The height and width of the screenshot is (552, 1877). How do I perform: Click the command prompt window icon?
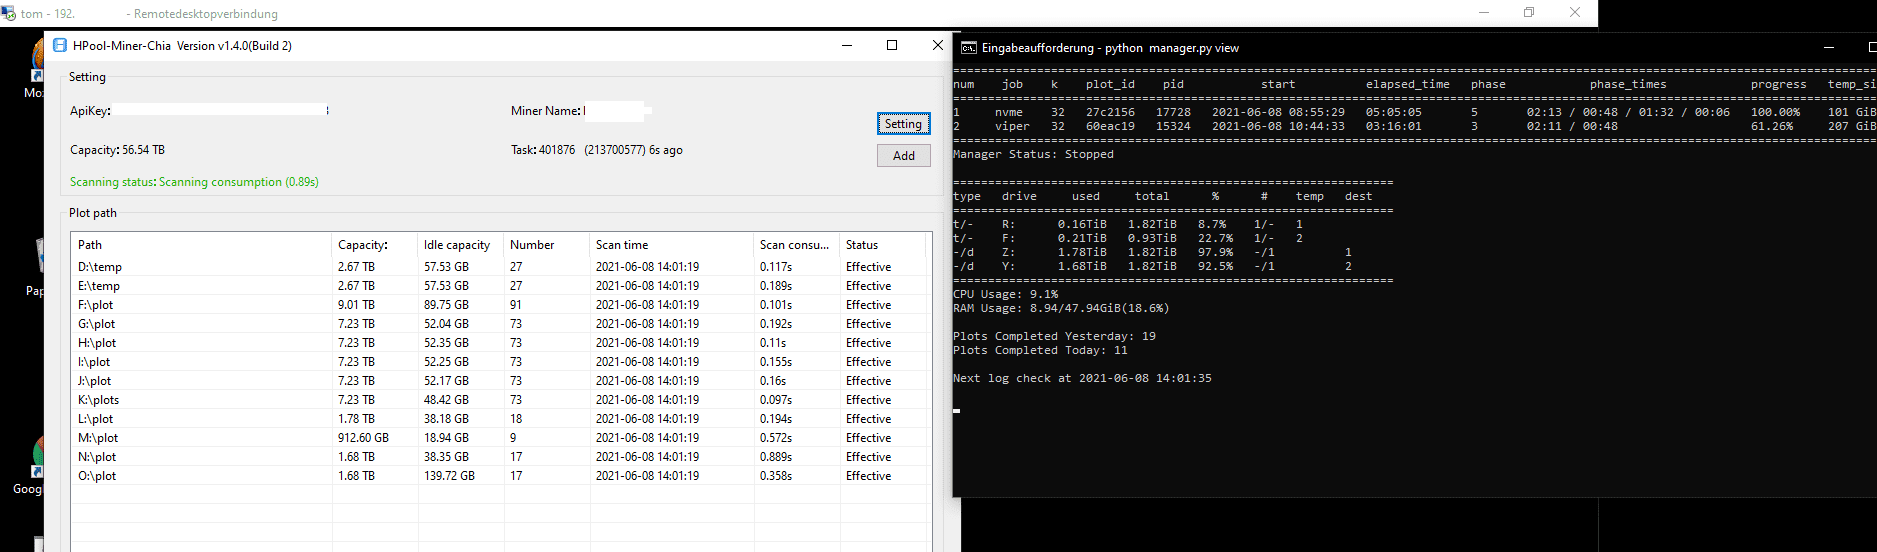[969, 48]
